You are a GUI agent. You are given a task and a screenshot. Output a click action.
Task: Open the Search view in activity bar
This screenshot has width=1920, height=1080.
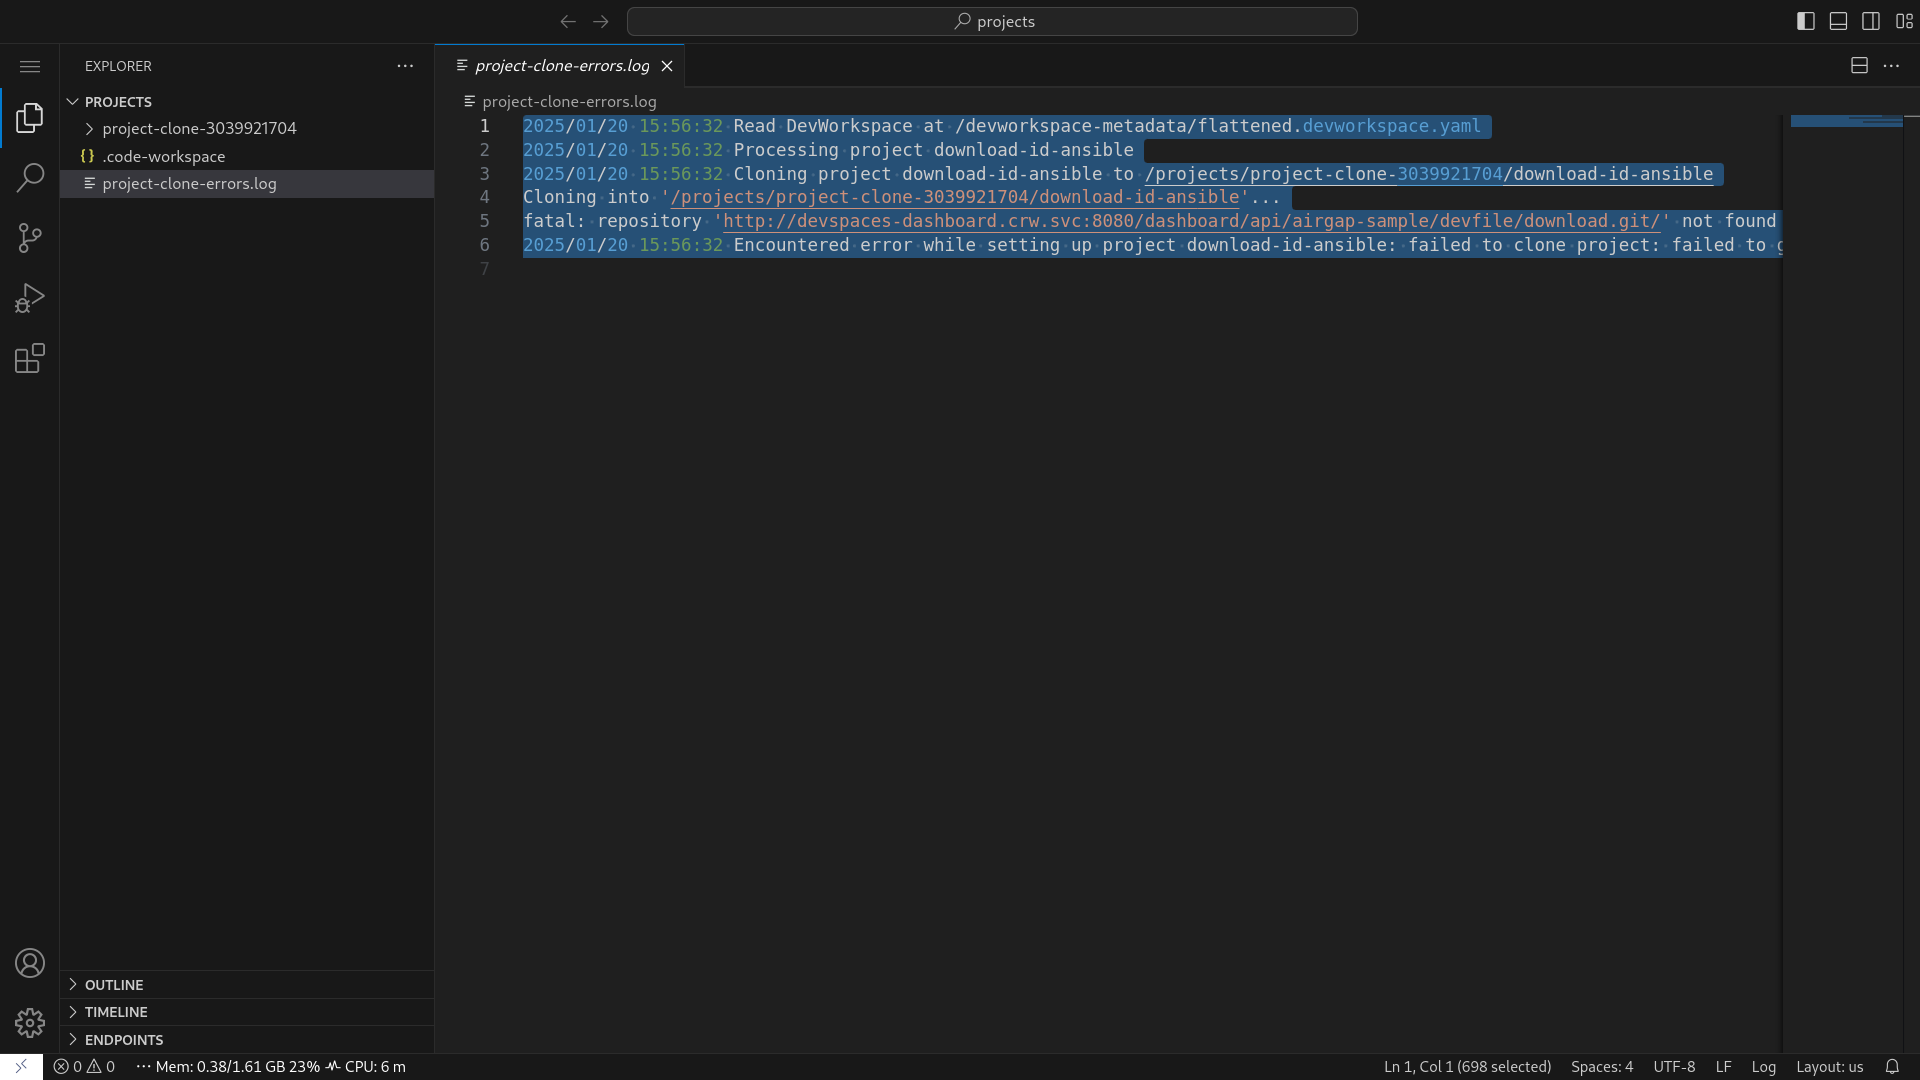pos(30,178)
